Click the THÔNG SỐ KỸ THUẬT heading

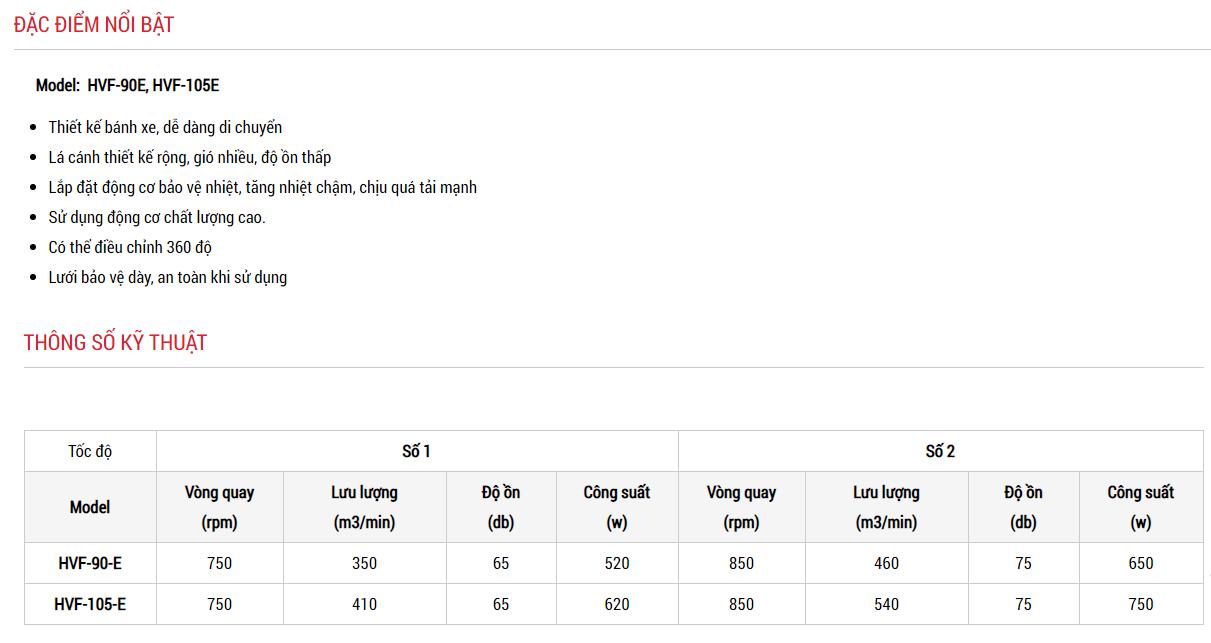pyautogui.click(x=115, y=343)
